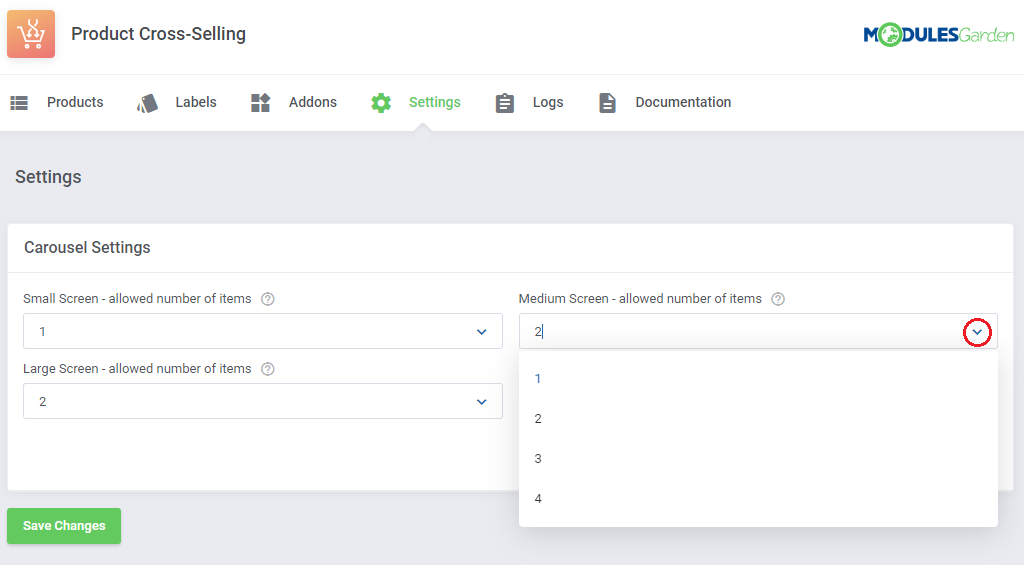Pick option 3 in the open dropdown list
The width and height of the screenshot is (1024, 565).
[x=758, y=459]
